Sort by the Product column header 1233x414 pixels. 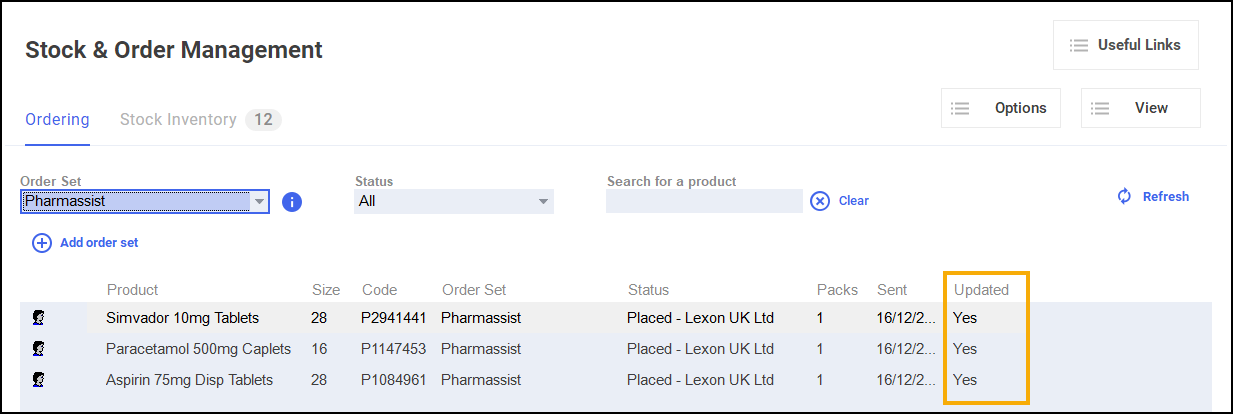point(132,290)
